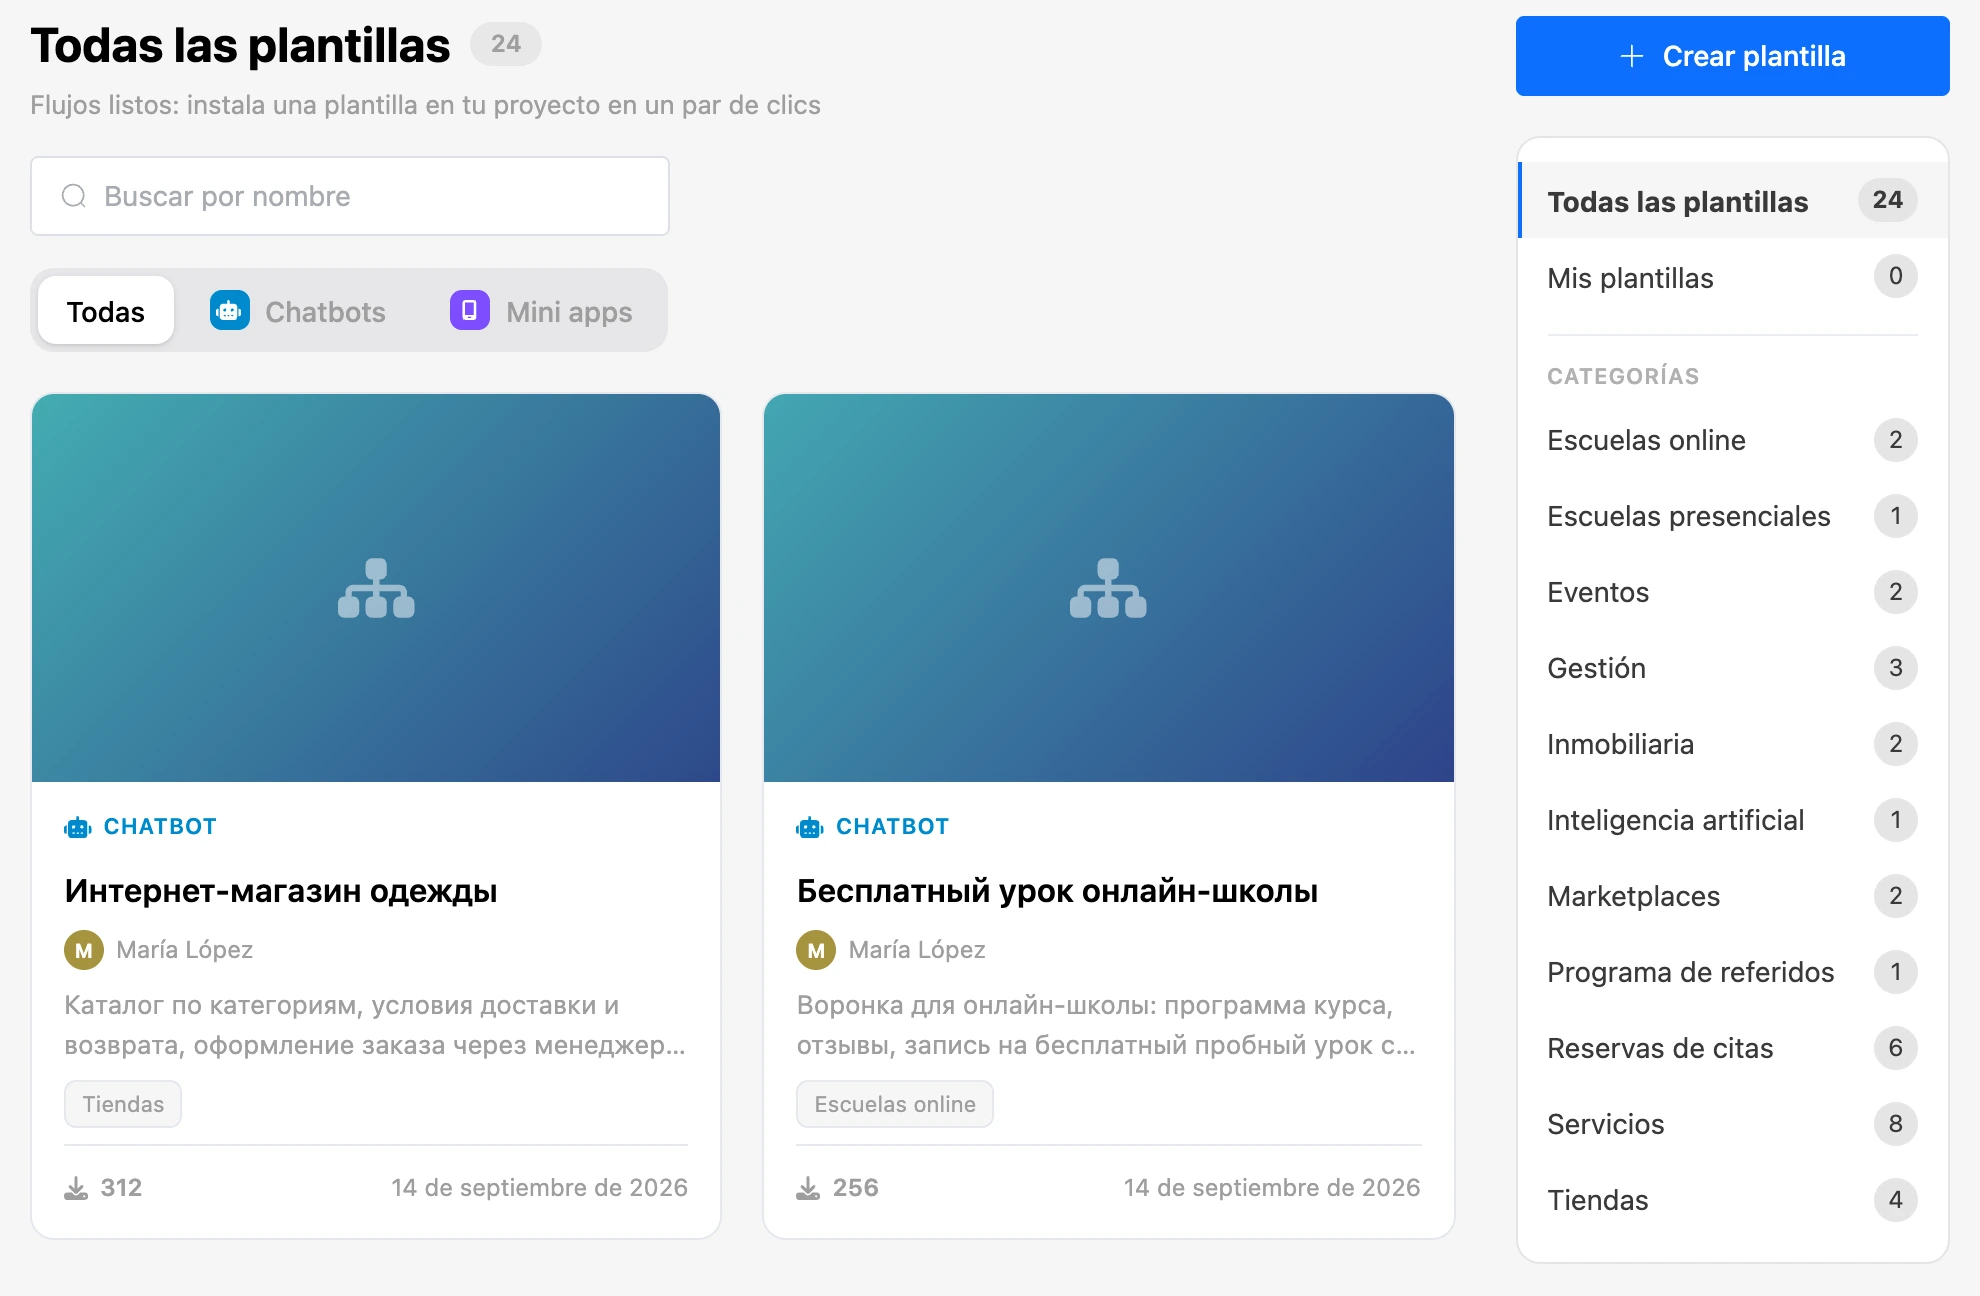The height and width of the screenshot is (1296, 1980).
Task: Click the Каталог по категориям description text
Action: (375, 1025)
